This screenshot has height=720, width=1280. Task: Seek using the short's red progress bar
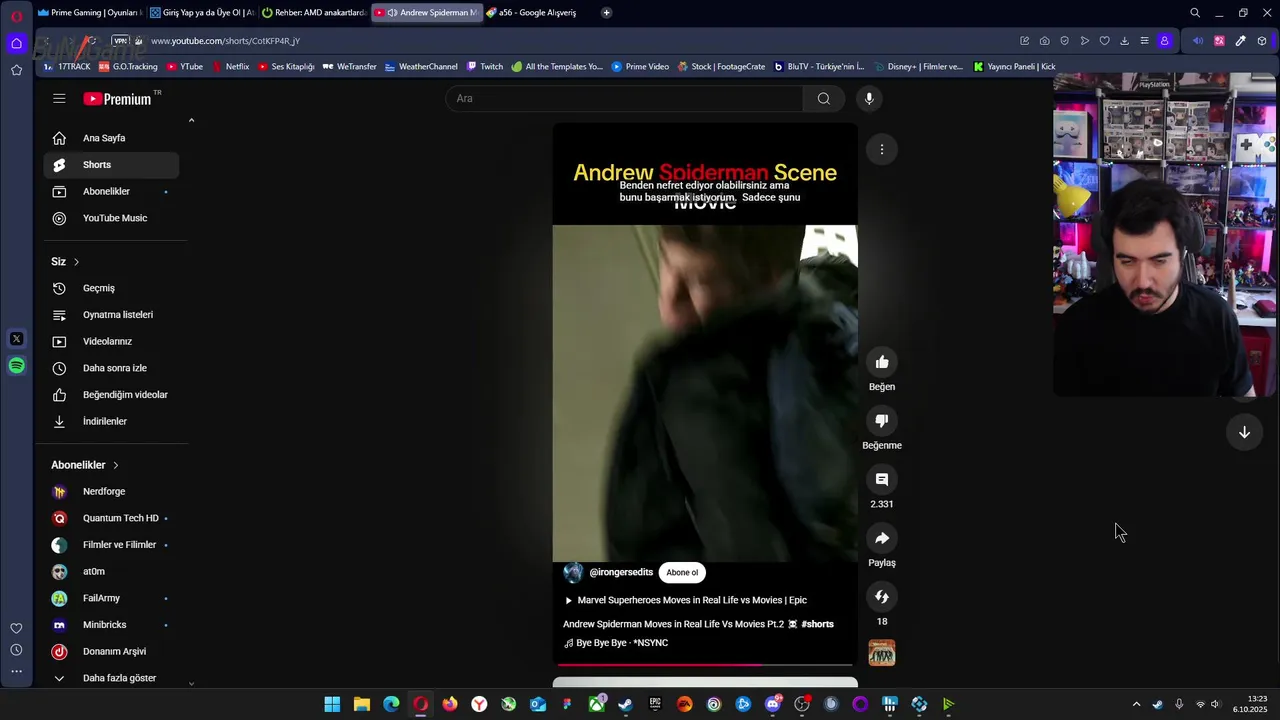705,664
